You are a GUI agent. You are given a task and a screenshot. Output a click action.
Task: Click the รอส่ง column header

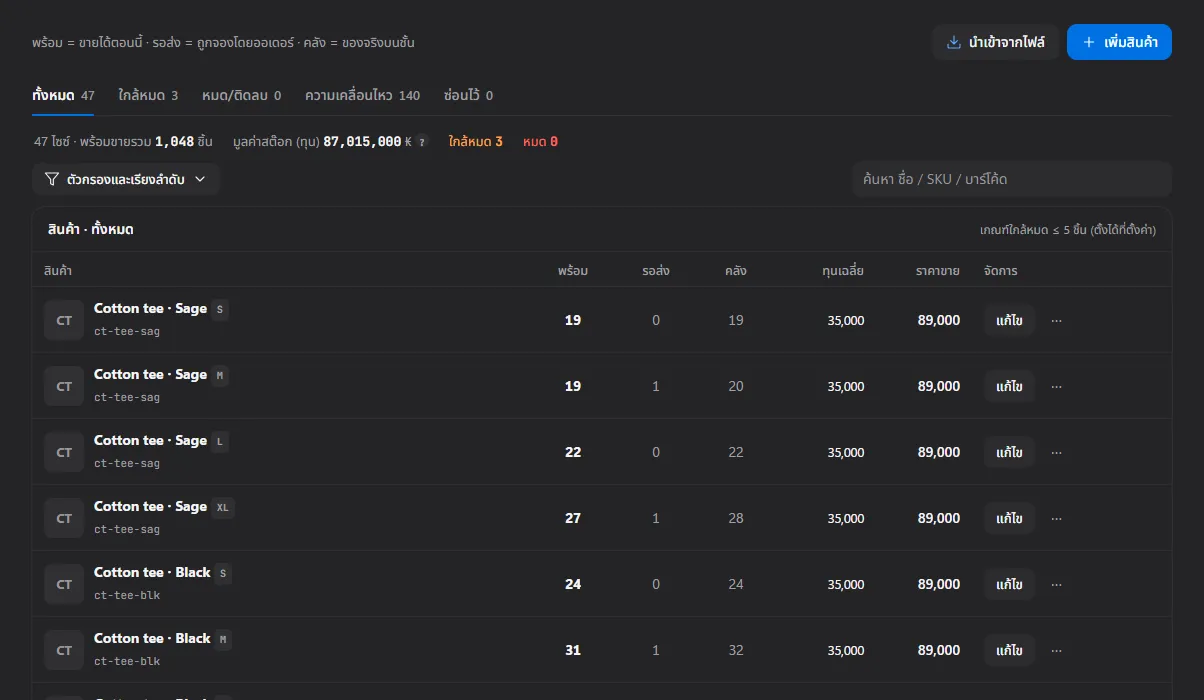[656, 271]
